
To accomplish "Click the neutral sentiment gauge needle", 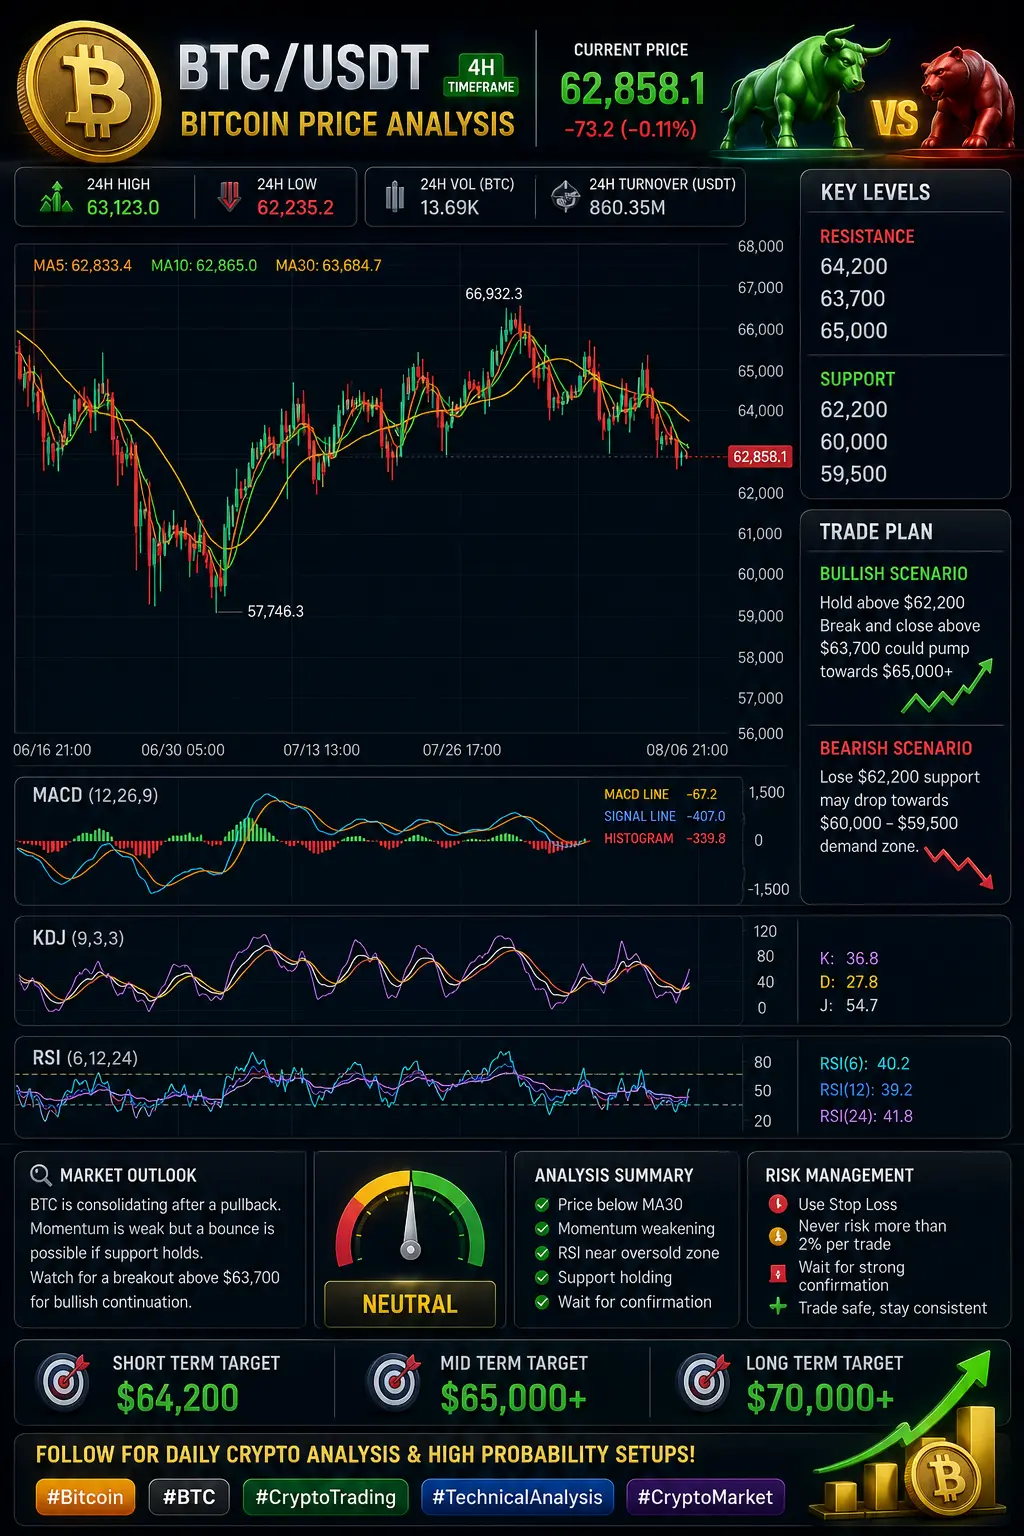I will (x=410, y=1222).
